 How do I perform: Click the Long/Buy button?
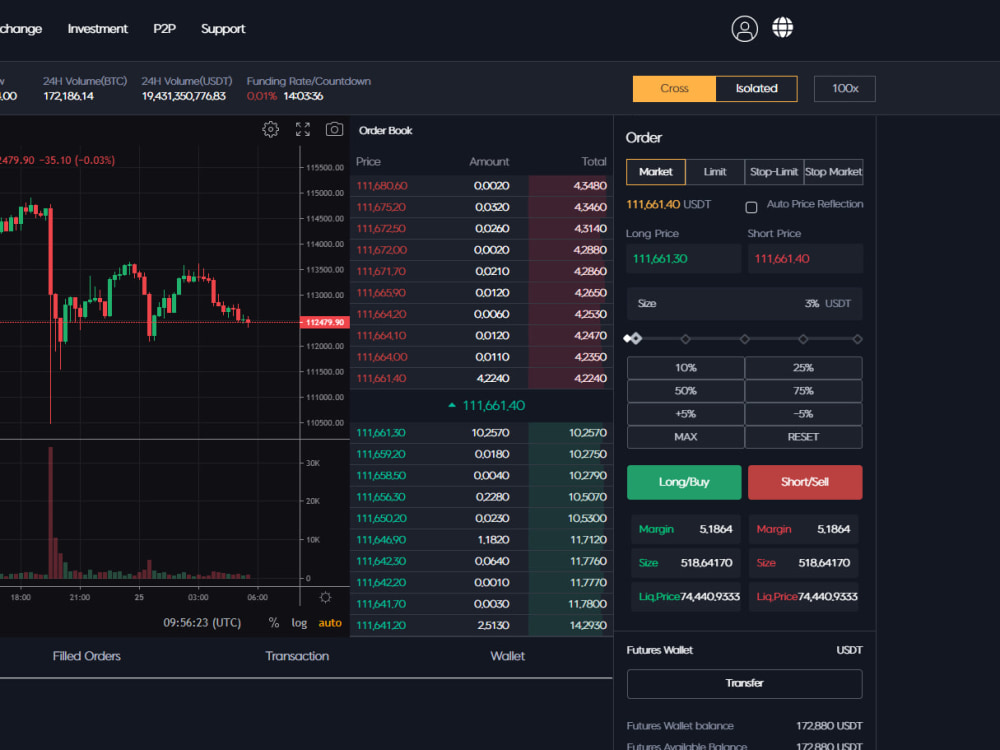coord(684,482)
